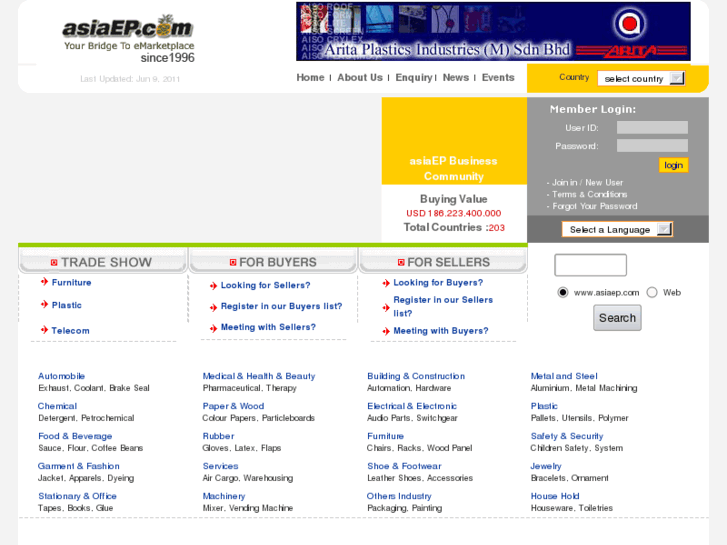727x545 pixels.
Task: Open the Automobile category
Action: click(61, 376)
